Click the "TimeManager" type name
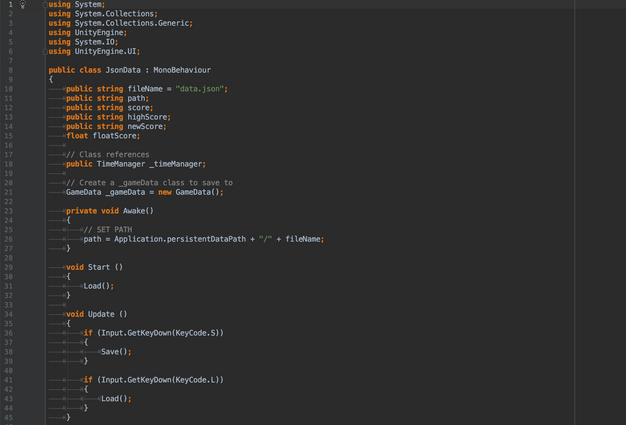 121,164
